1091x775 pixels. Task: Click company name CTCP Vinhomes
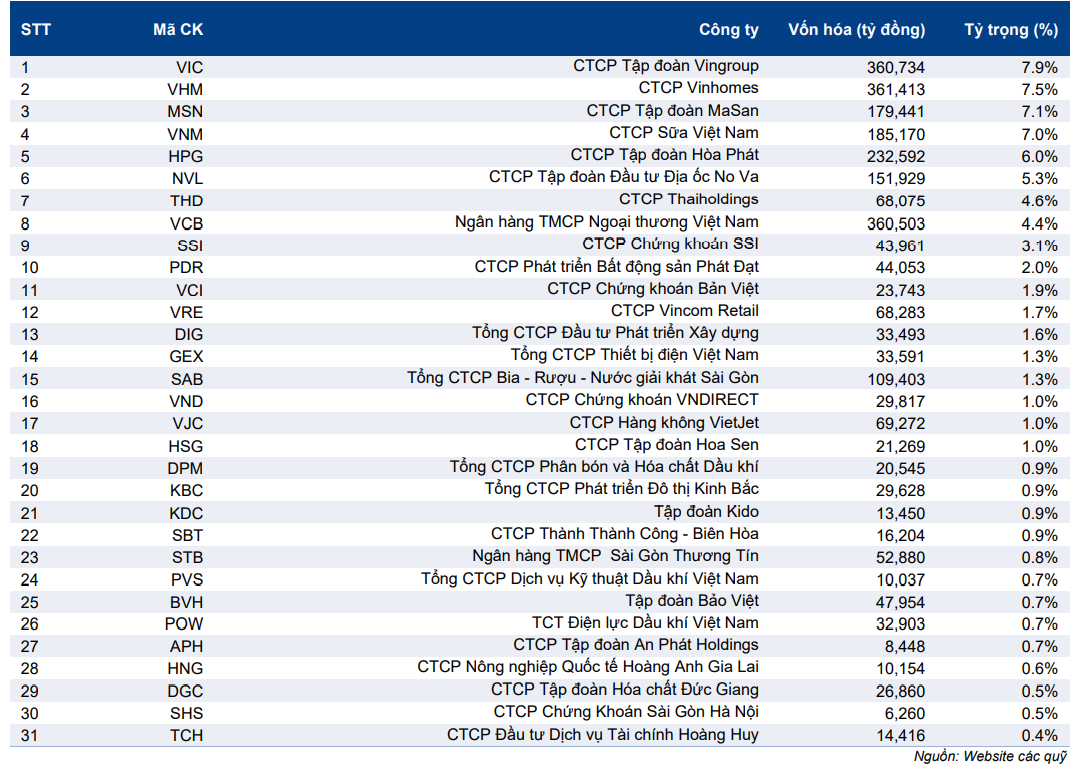point(699,88)
